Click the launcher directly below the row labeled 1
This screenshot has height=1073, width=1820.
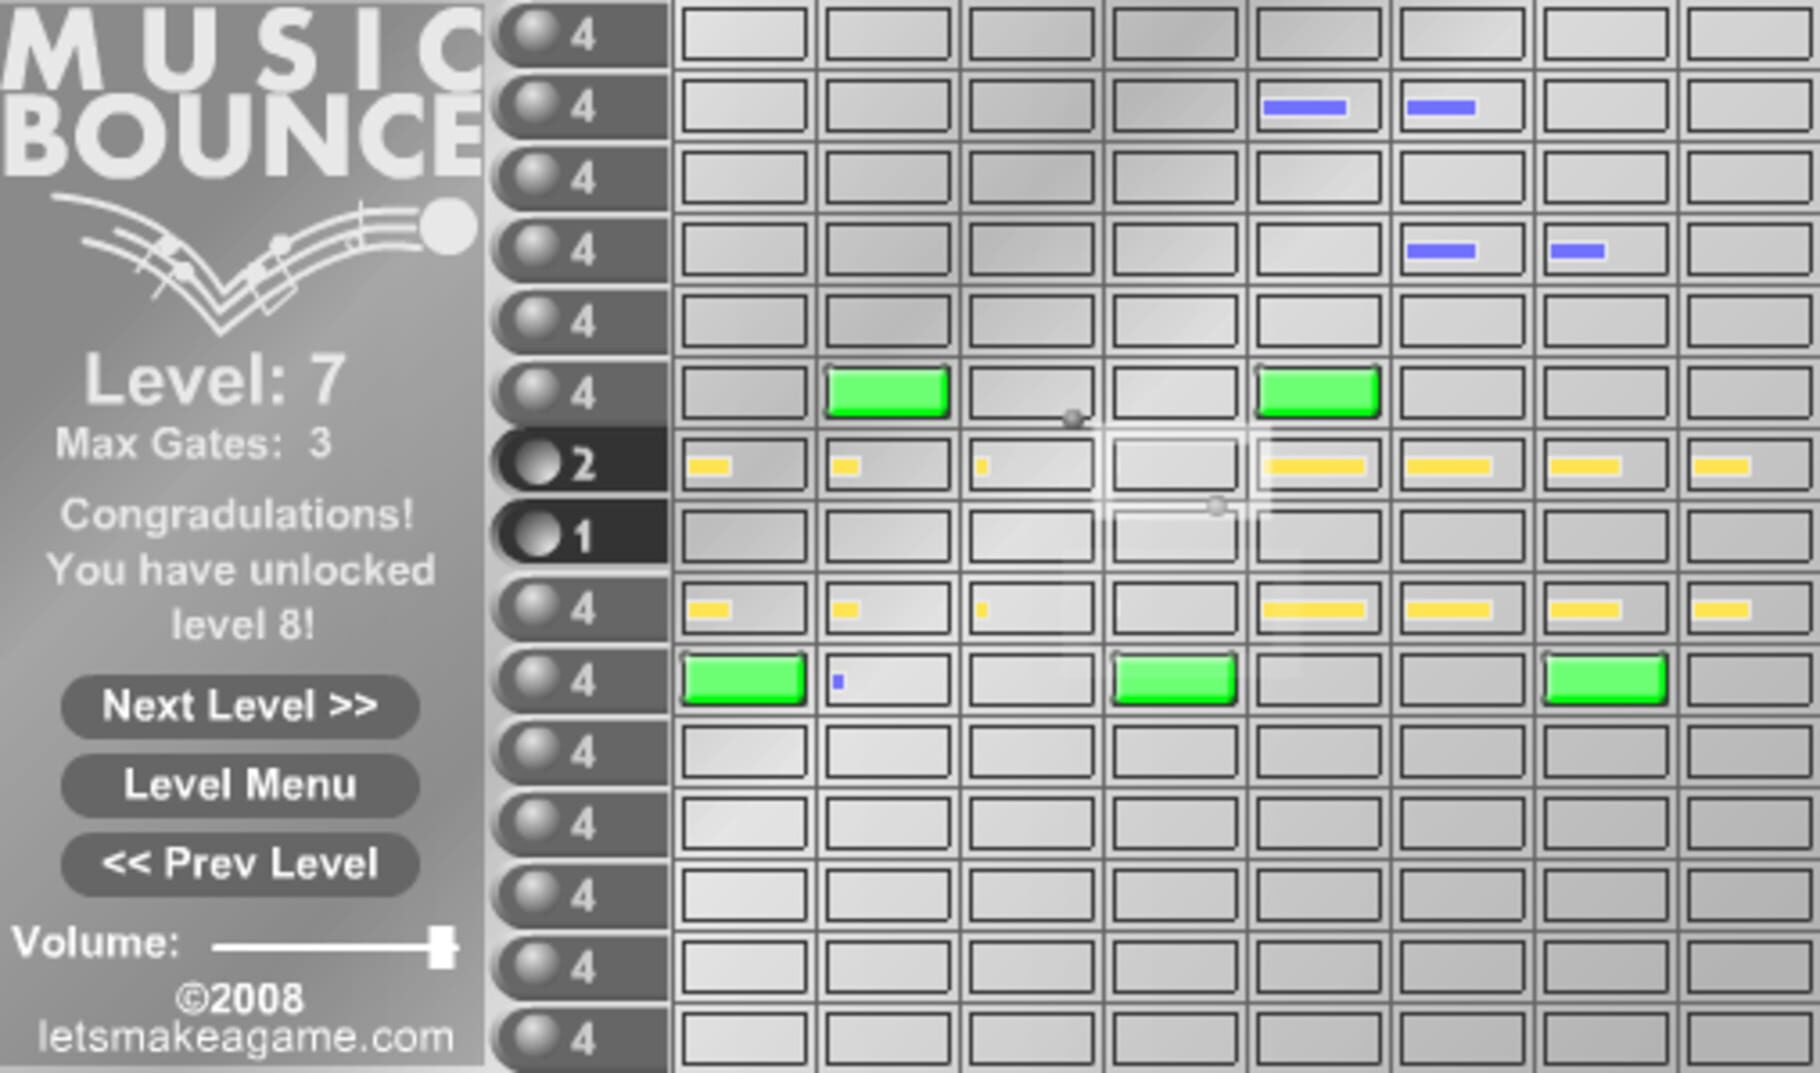coord(580,607)
